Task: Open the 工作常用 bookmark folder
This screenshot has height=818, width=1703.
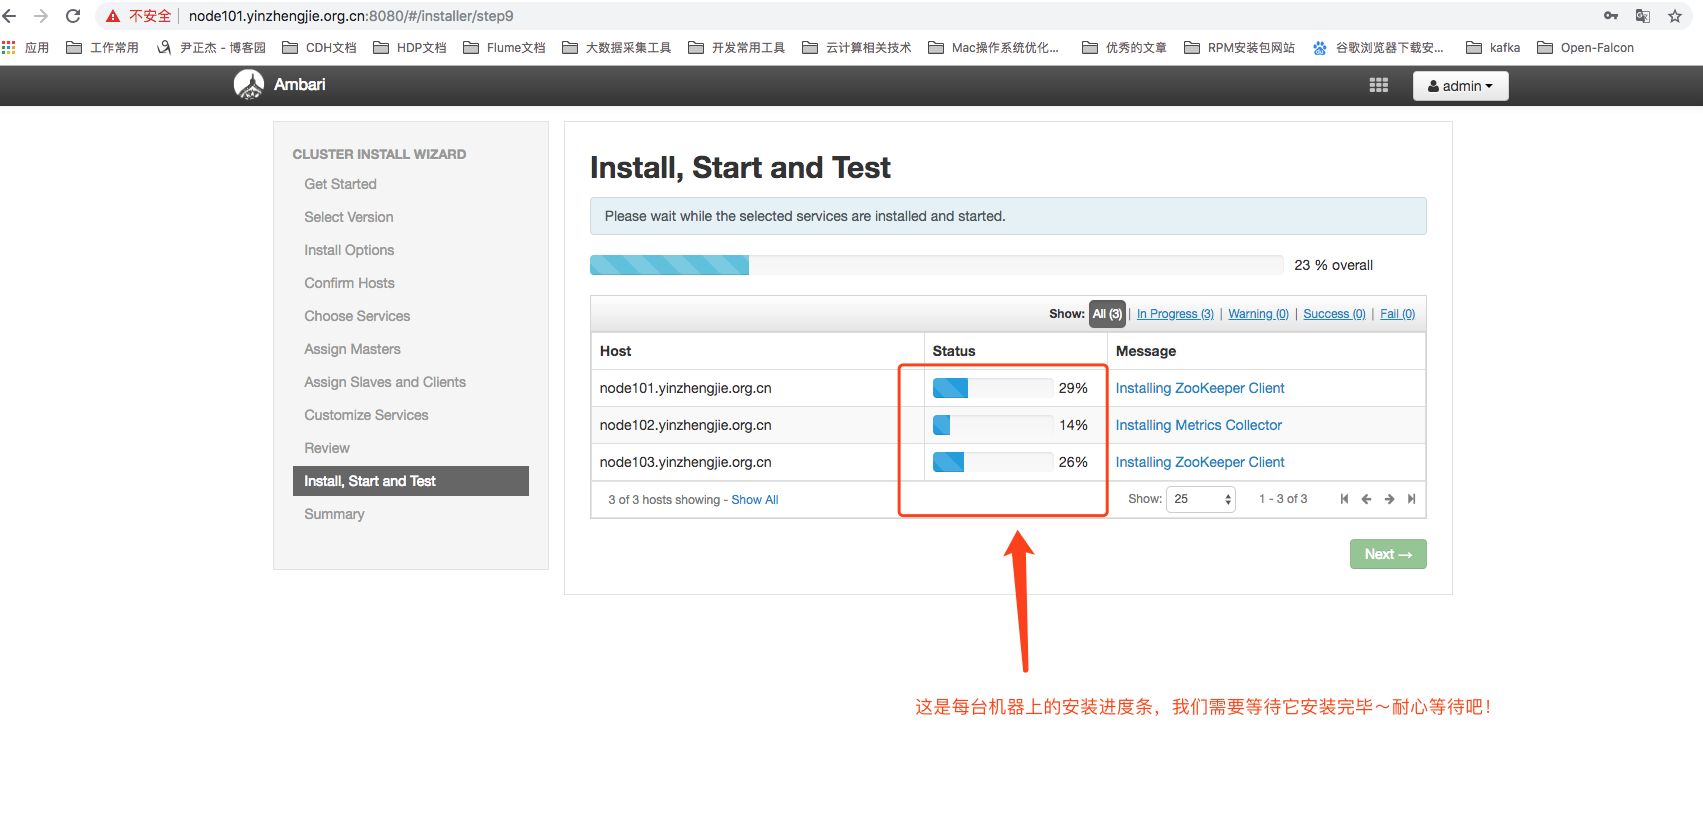Action: [x=102, y=47]
